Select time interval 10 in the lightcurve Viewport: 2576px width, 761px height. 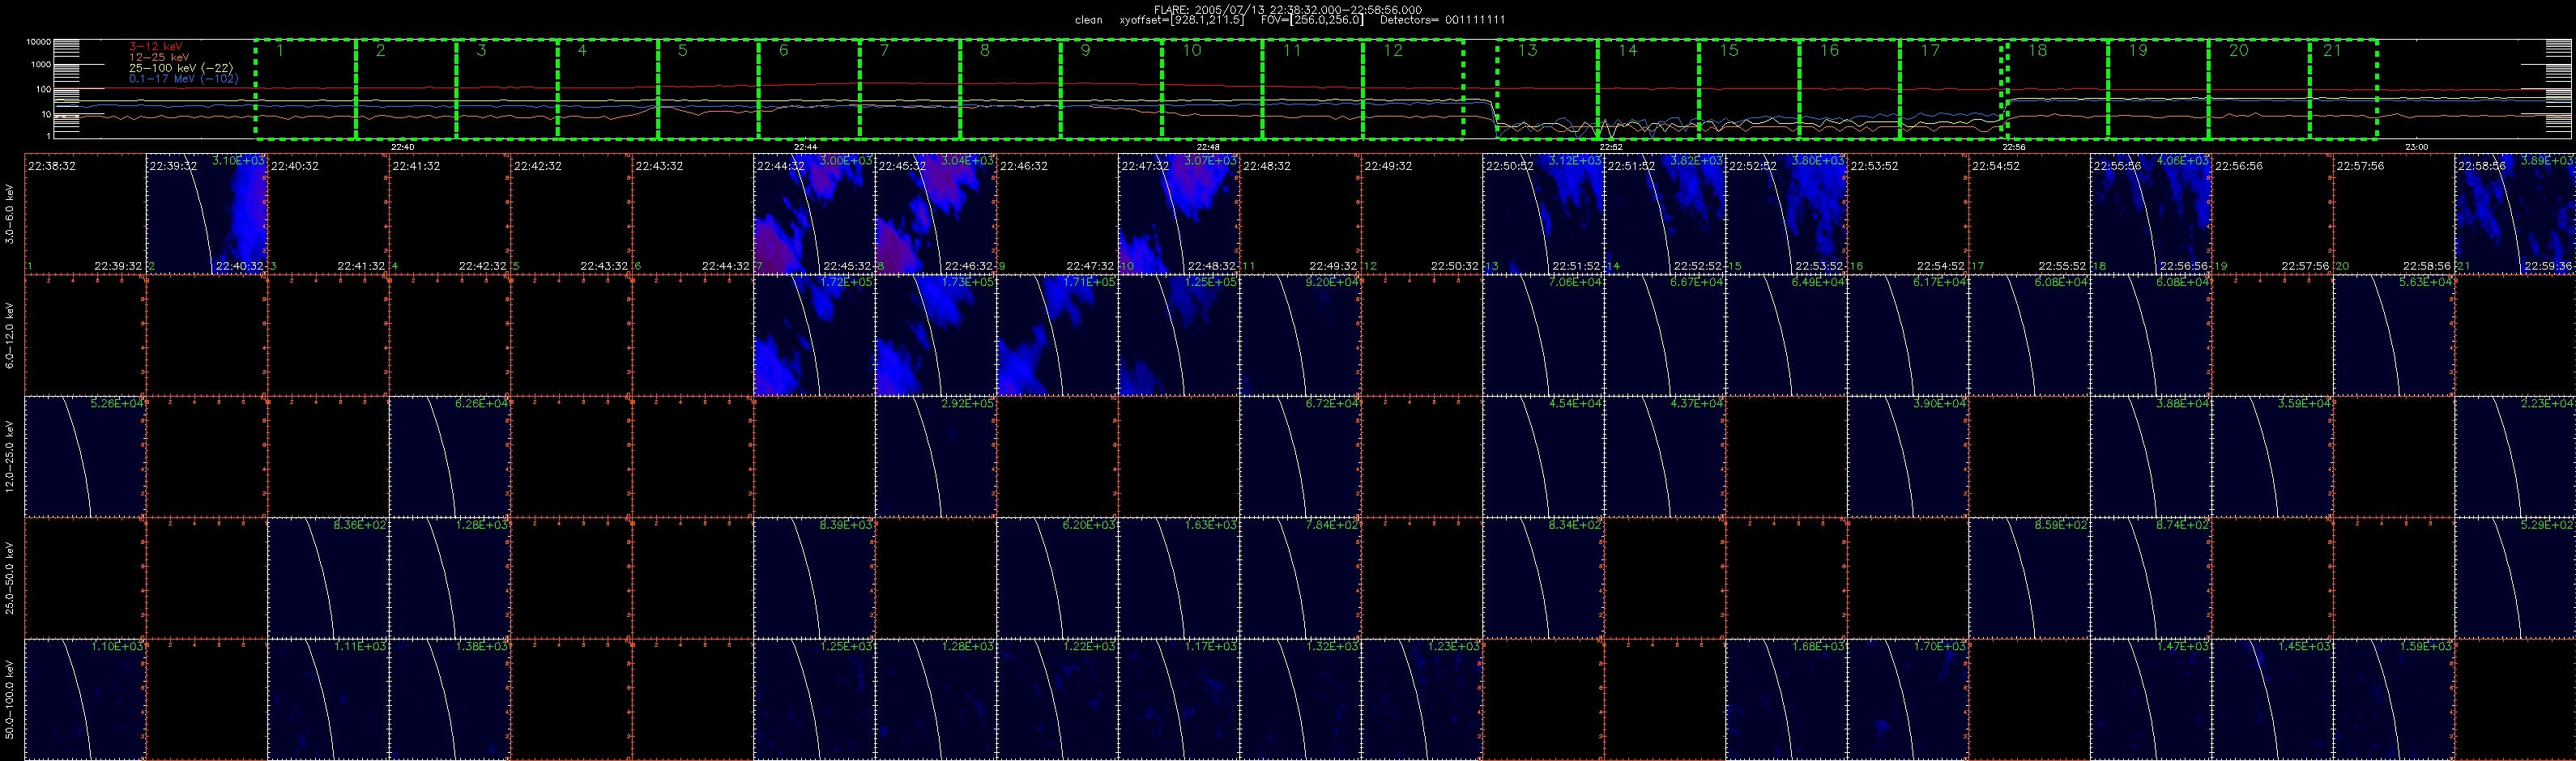point(1212,89)
